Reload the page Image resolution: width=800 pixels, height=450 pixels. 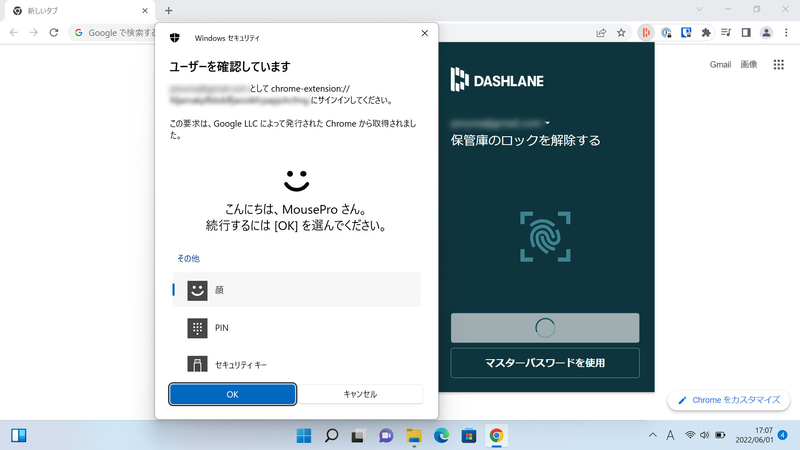pos(54,33)
